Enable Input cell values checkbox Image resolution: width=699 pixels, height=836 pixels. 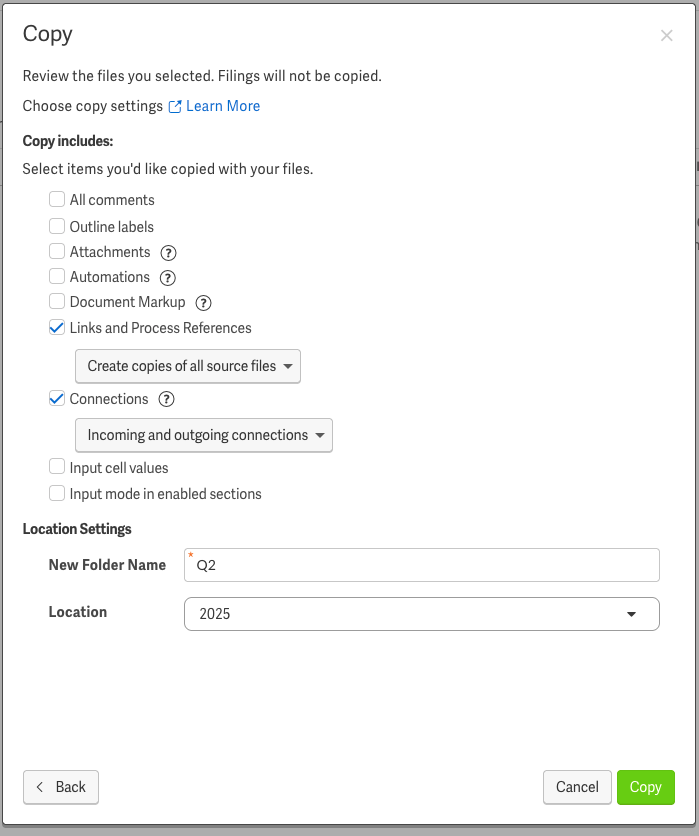coord(57,467)
